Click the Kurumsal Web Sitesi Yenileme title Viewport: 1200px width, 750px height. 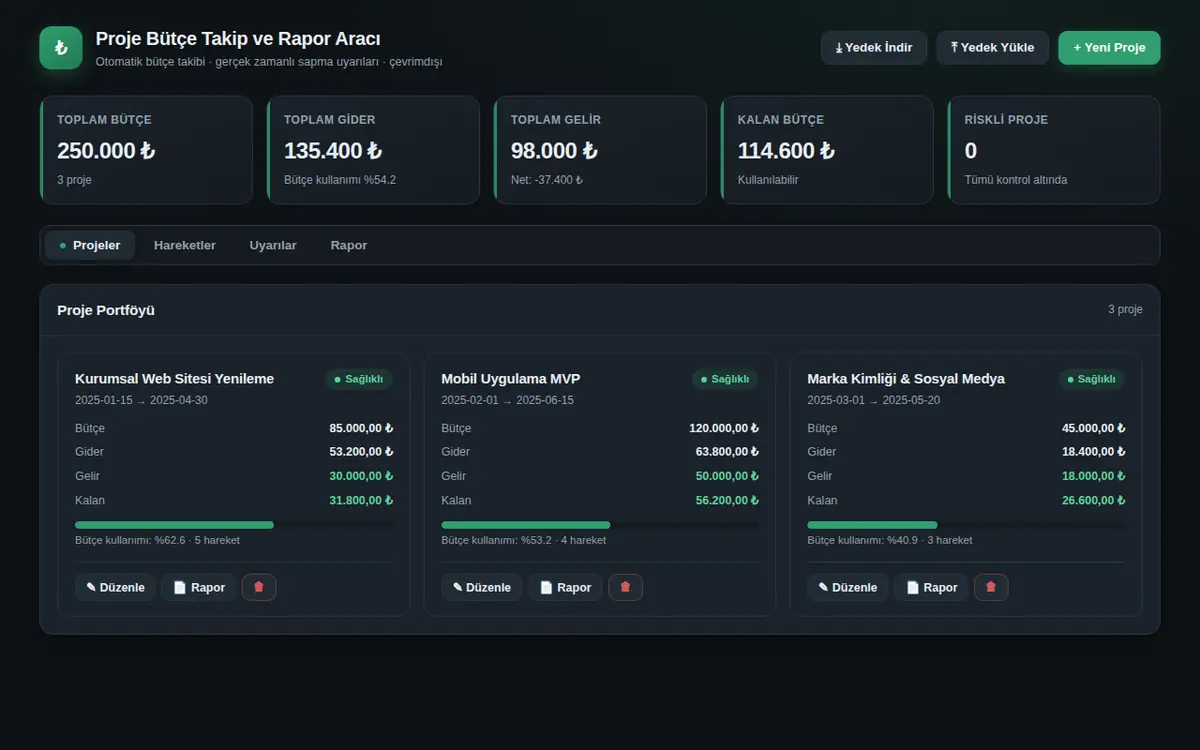click(x=174, y=379)
